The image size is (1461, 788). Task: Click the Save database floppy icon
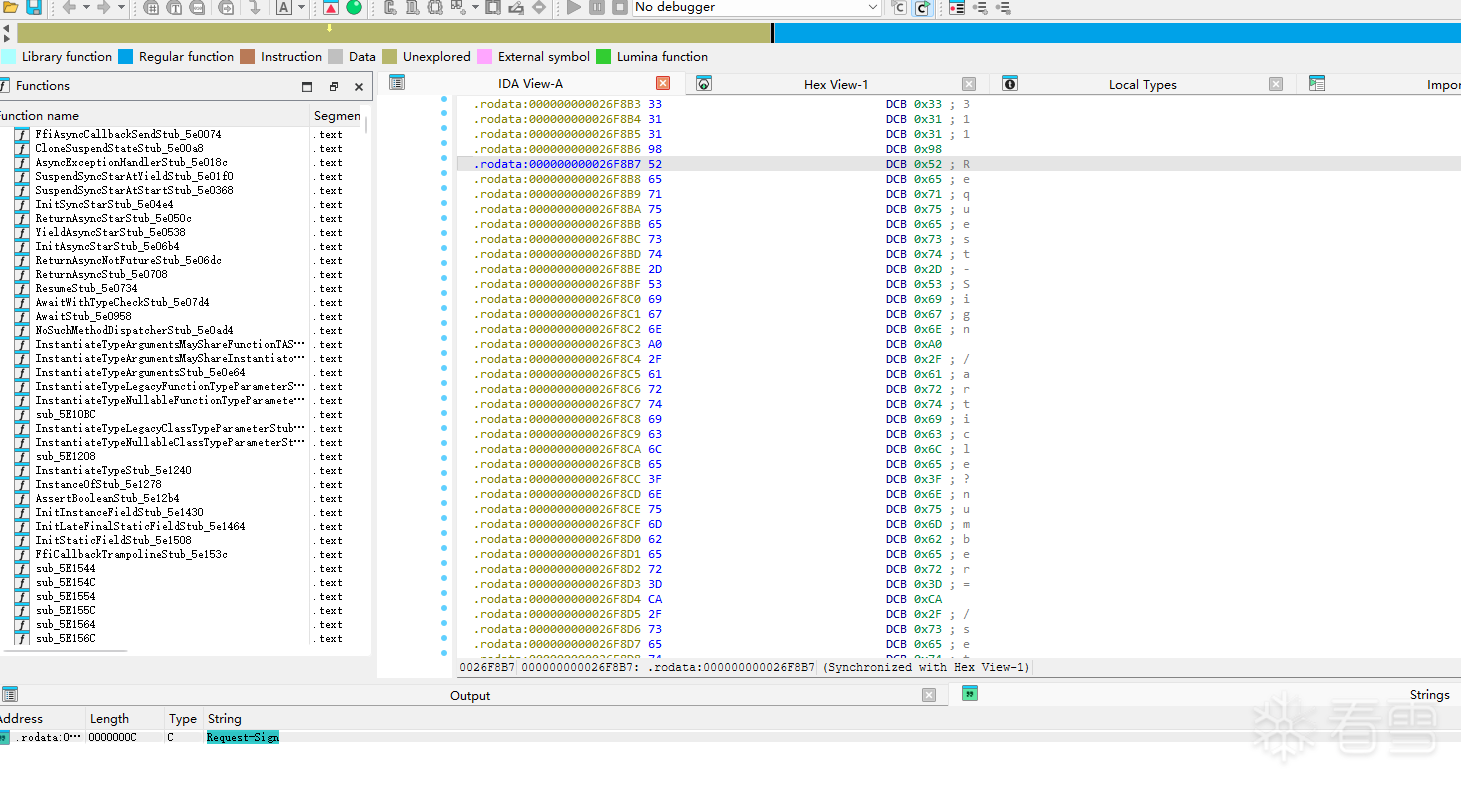[x=34, y=8]
